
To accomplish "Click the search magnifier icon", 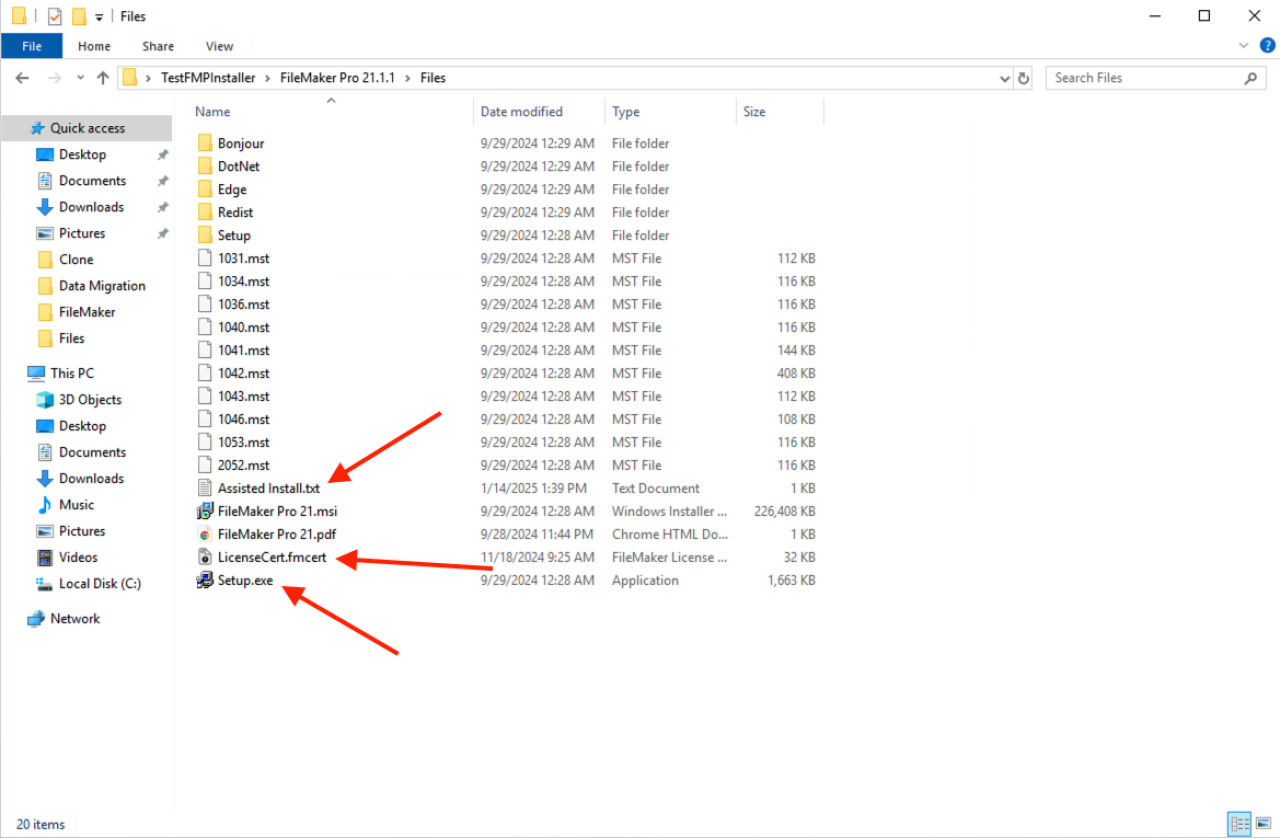I will tap(1250, 78).
